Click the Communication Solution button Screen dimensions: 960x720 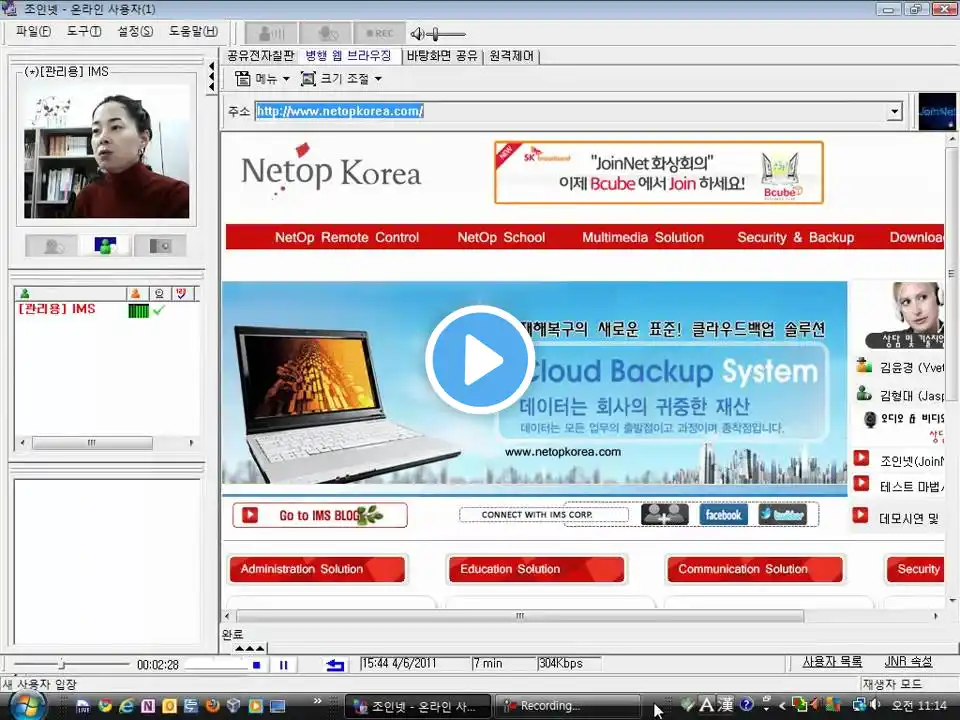(x=755, y=569)
